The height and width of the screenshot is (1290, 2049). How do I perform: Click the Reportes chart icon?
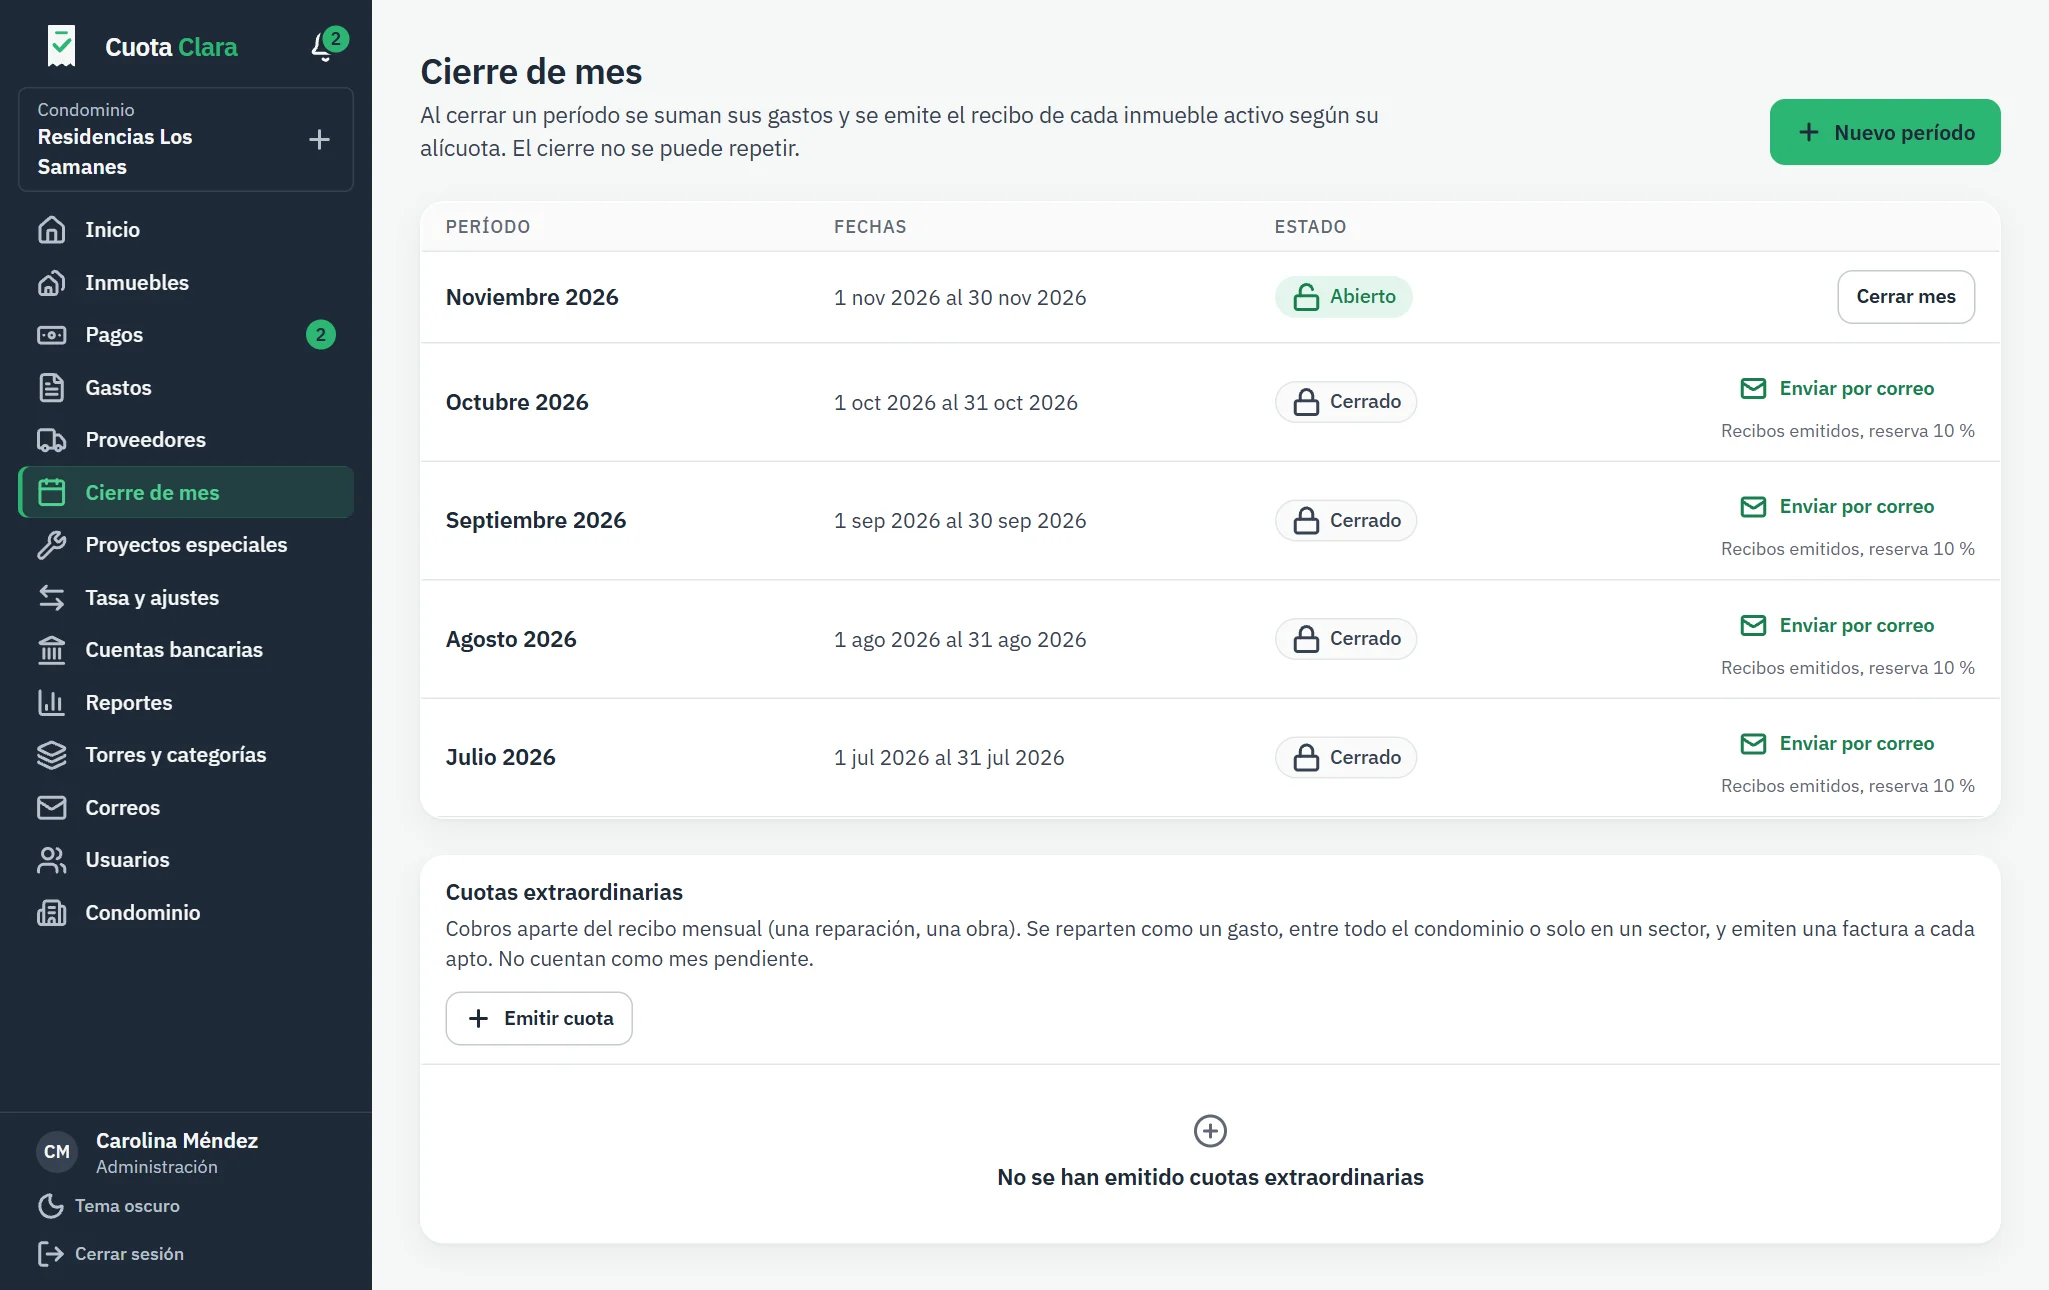point(52,703)
